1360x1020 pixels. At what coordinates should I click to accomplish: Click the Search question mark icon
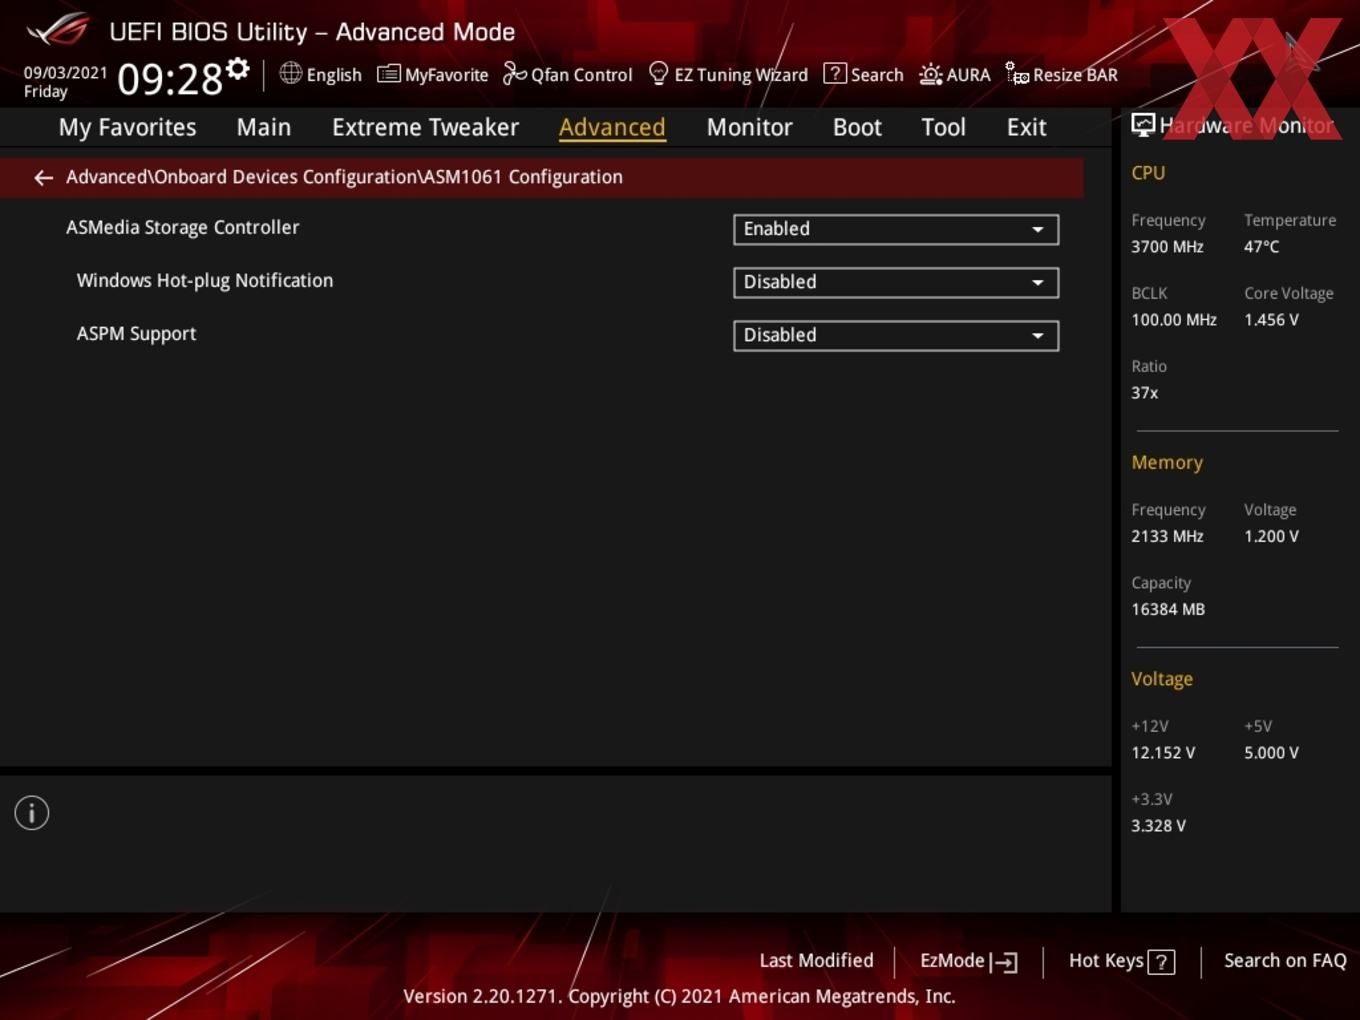point(834,74)
